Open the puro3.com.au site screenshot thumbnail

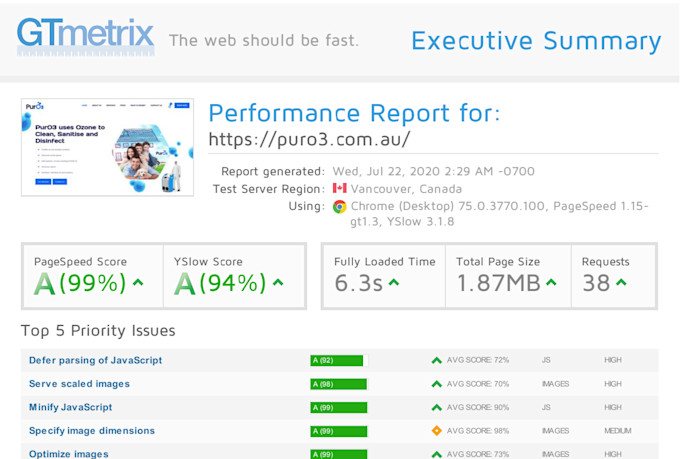108,147
